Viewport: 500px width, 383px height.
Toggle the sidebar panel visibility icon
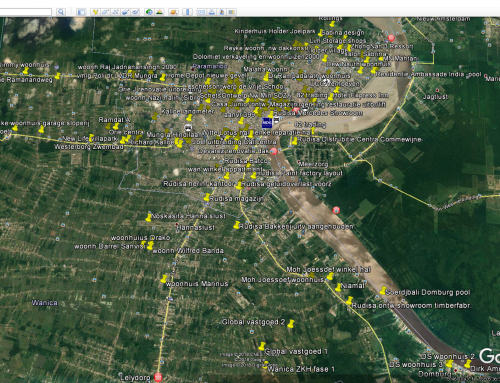(81, 12)
